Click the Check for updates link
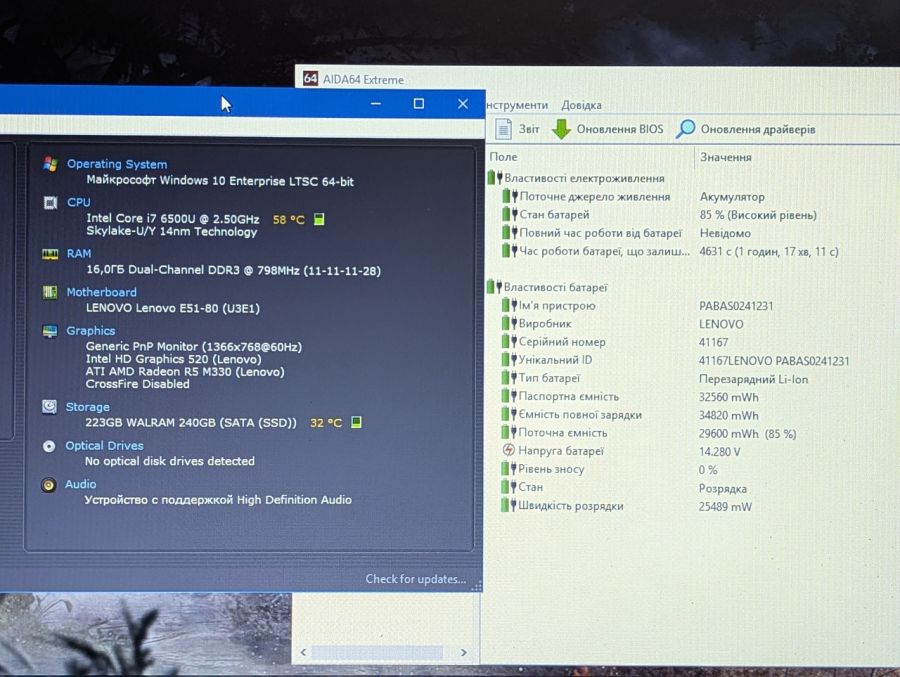Image resolution: width=900 pixels, height=677 pixels. coord(416,579)
